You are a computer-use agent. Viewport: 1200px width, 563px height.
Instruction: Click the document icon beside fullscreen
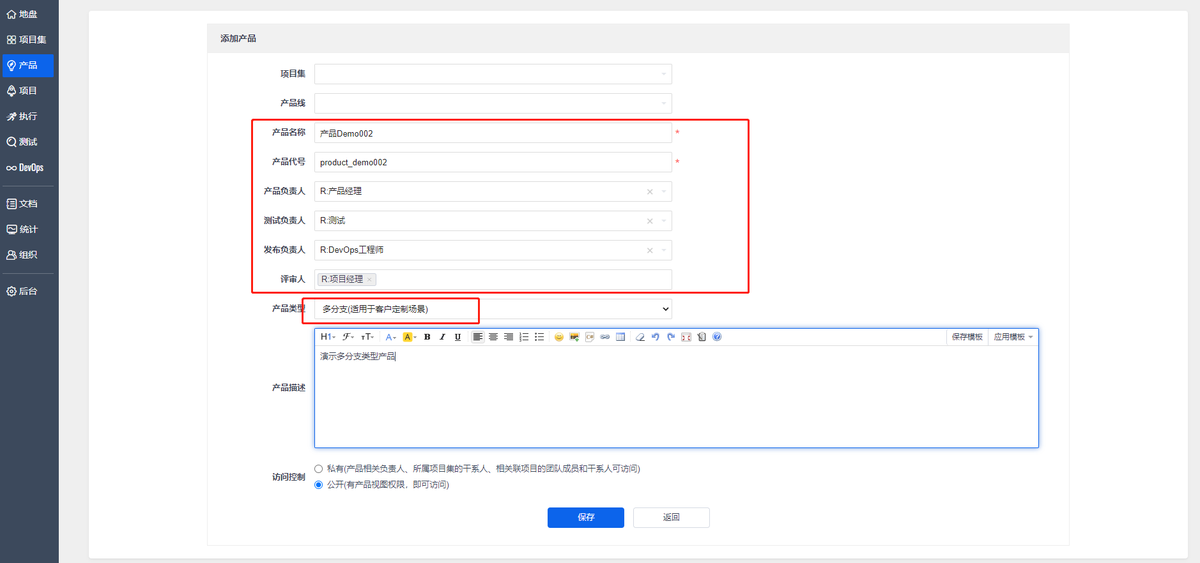(x=702, y=337)
